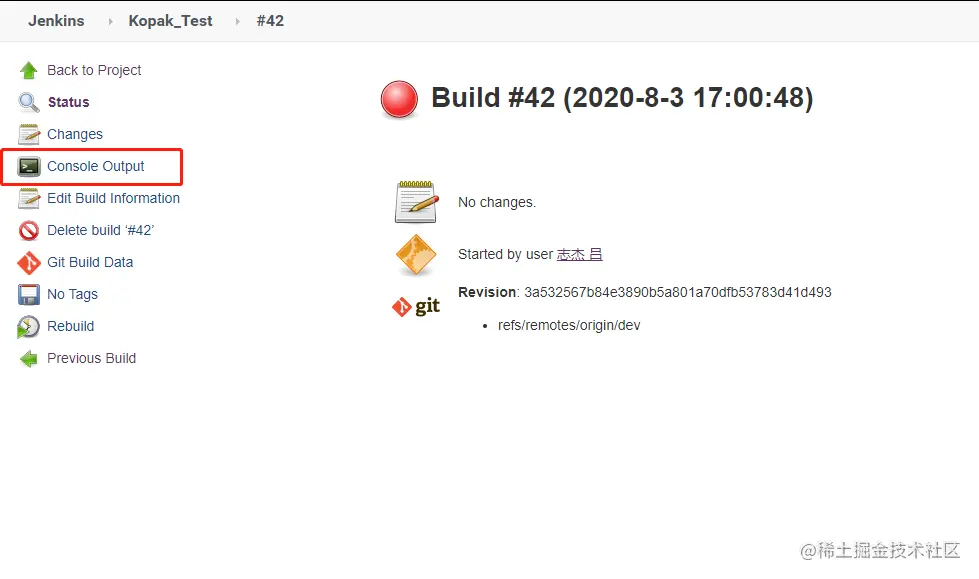Go to Kopak_Test project breadcrumb
Viewport: 979px width, 579px height.
point(170,21)
